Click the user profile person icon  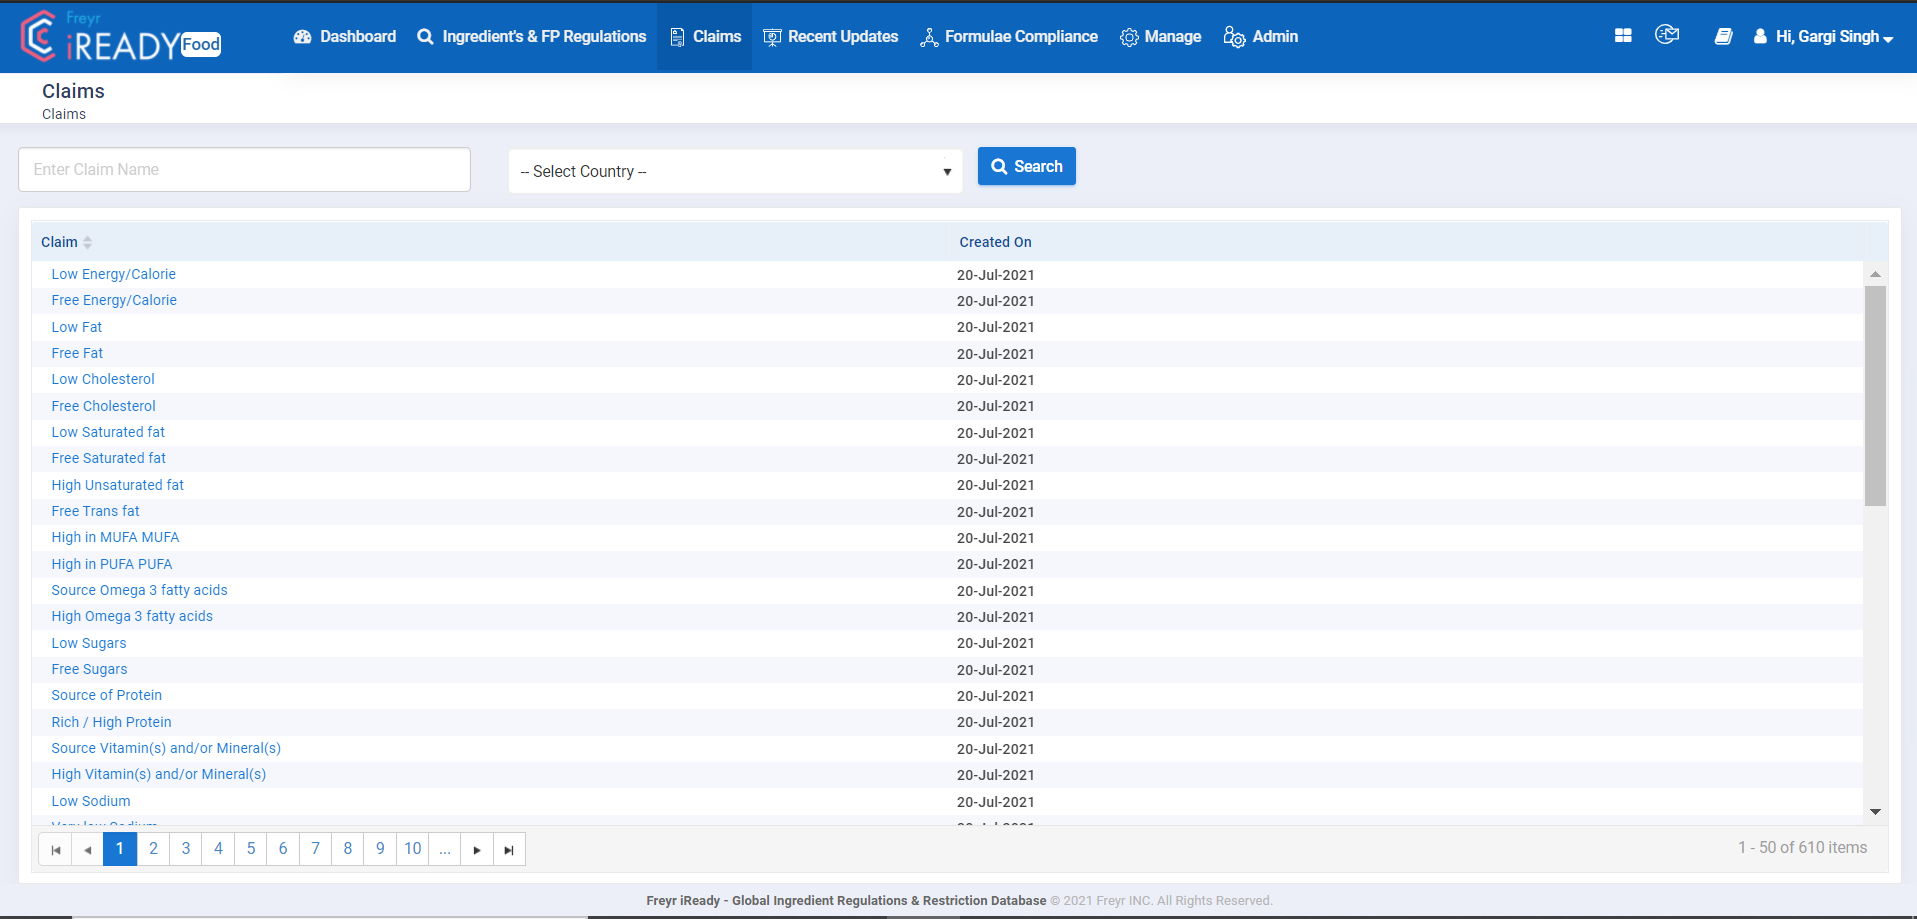(x=1759, y=36)
